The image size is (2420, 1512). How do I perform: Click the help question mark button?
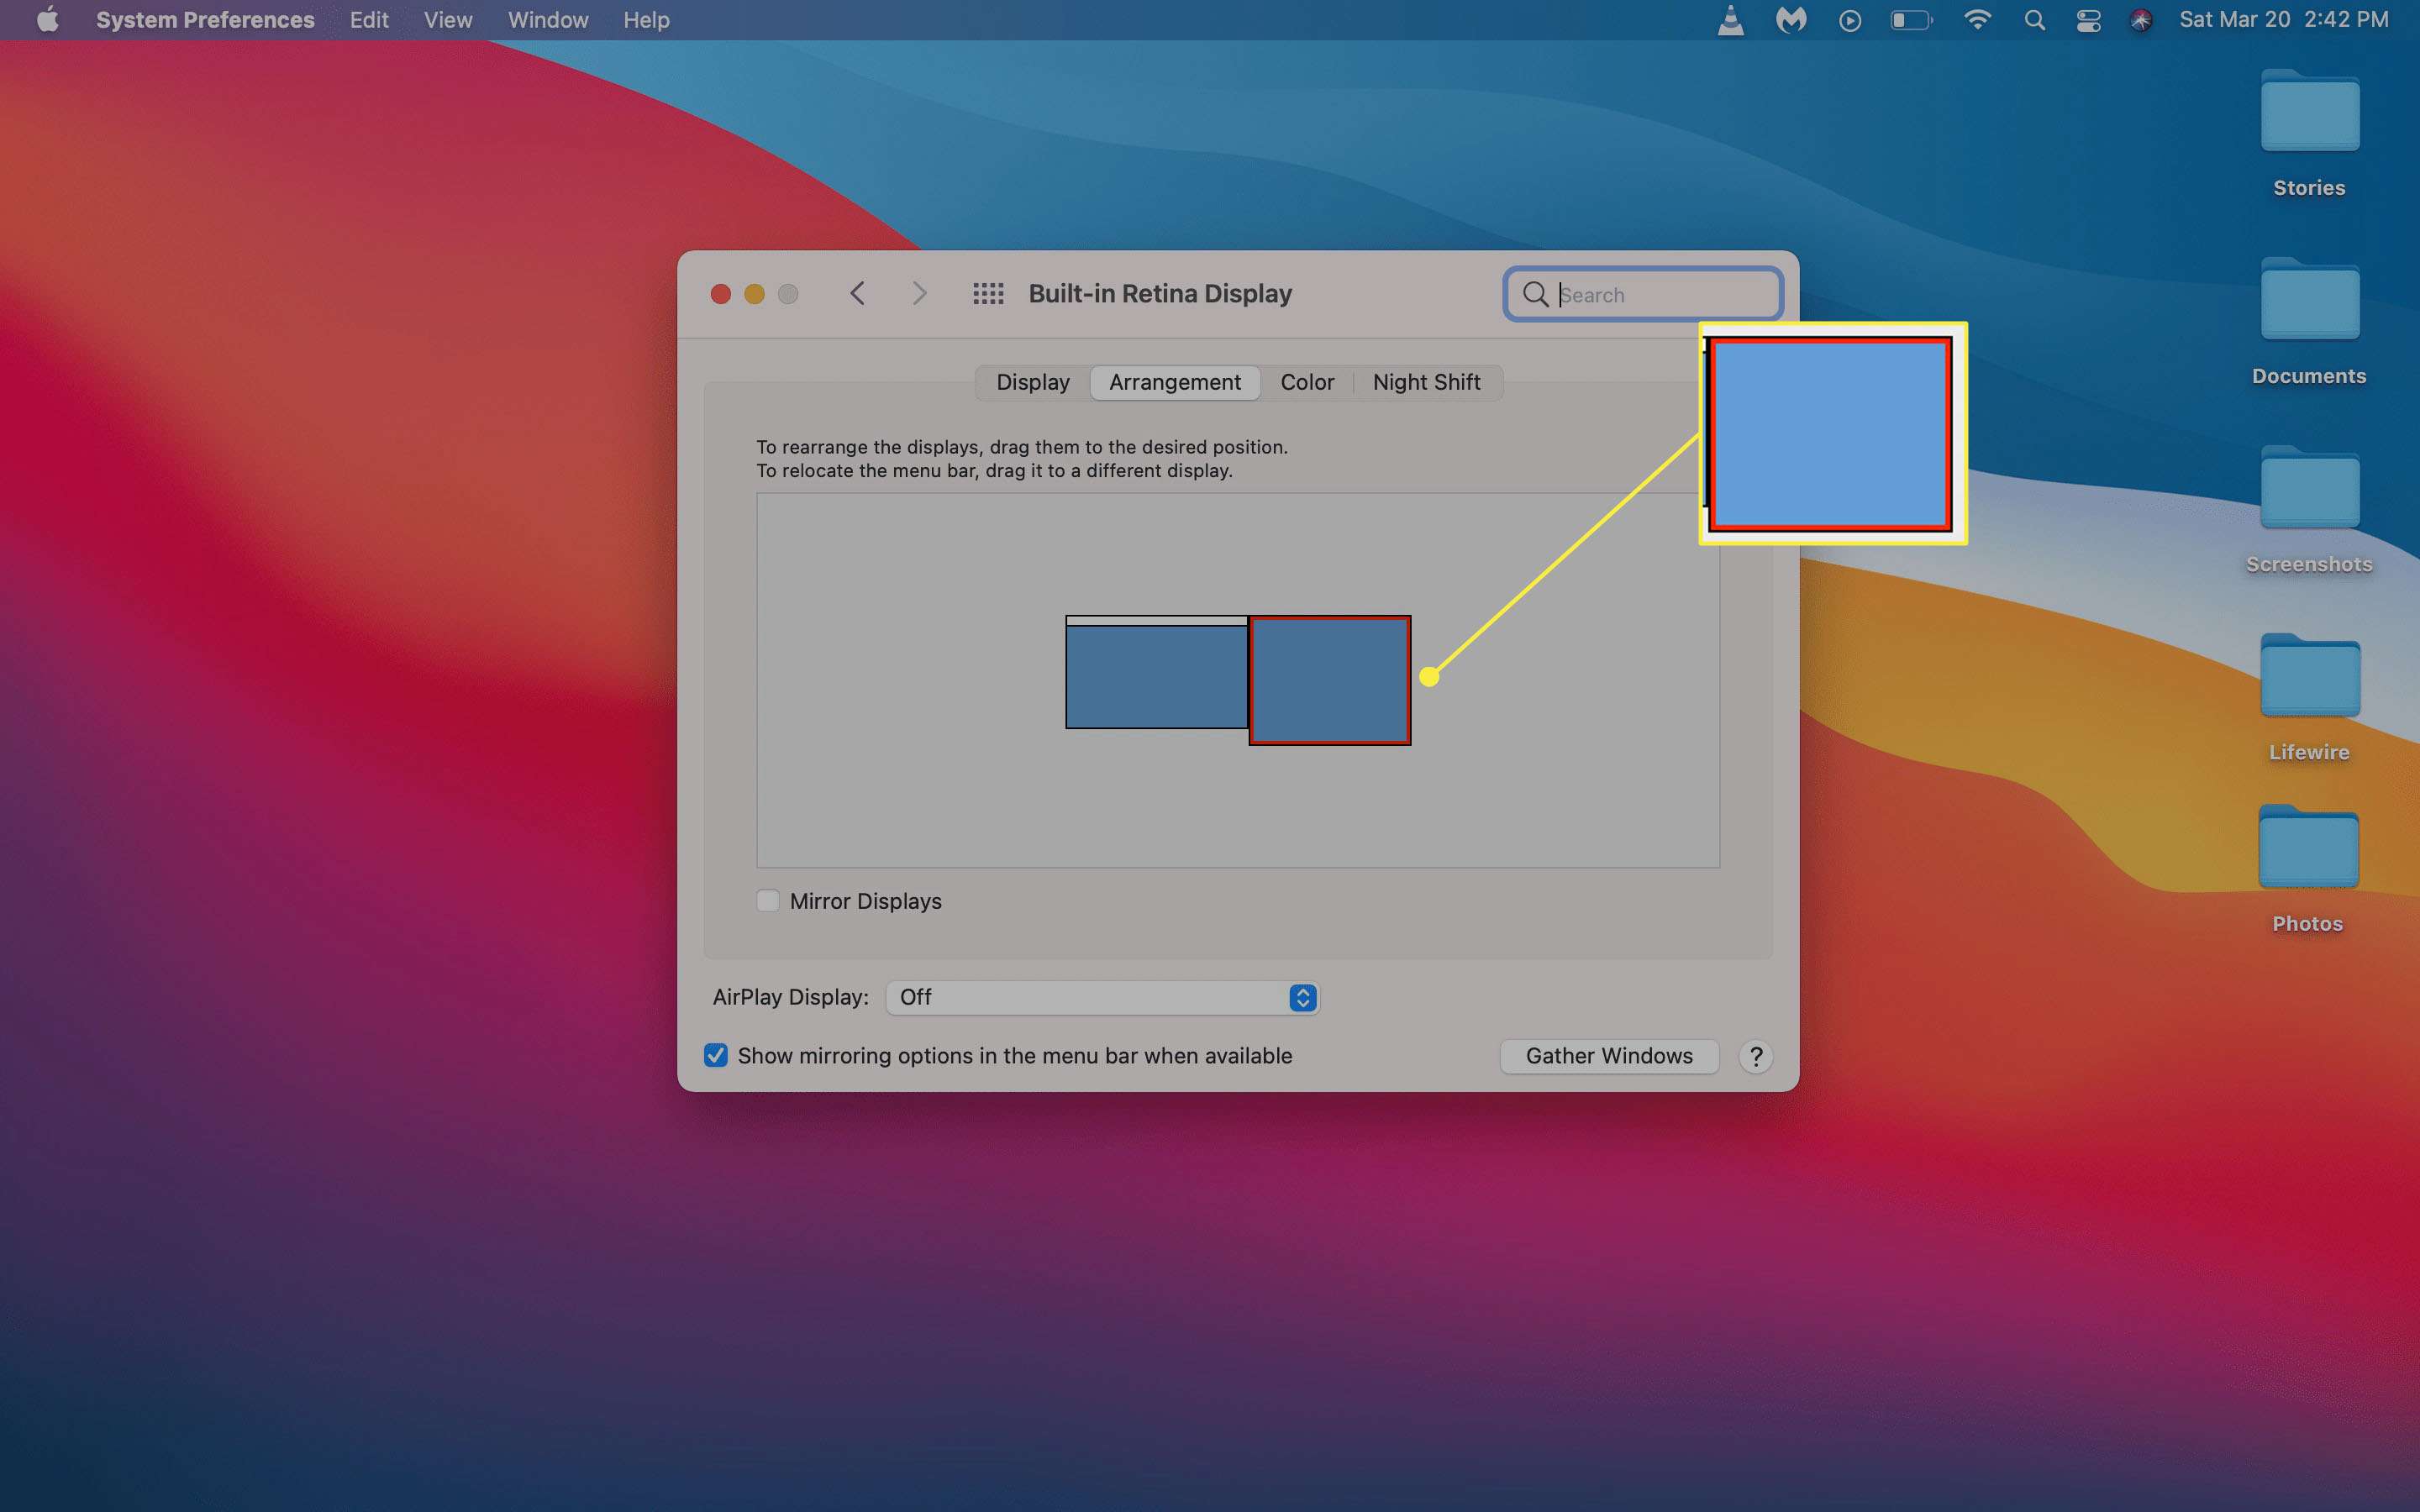[x=1754, y=1056]
